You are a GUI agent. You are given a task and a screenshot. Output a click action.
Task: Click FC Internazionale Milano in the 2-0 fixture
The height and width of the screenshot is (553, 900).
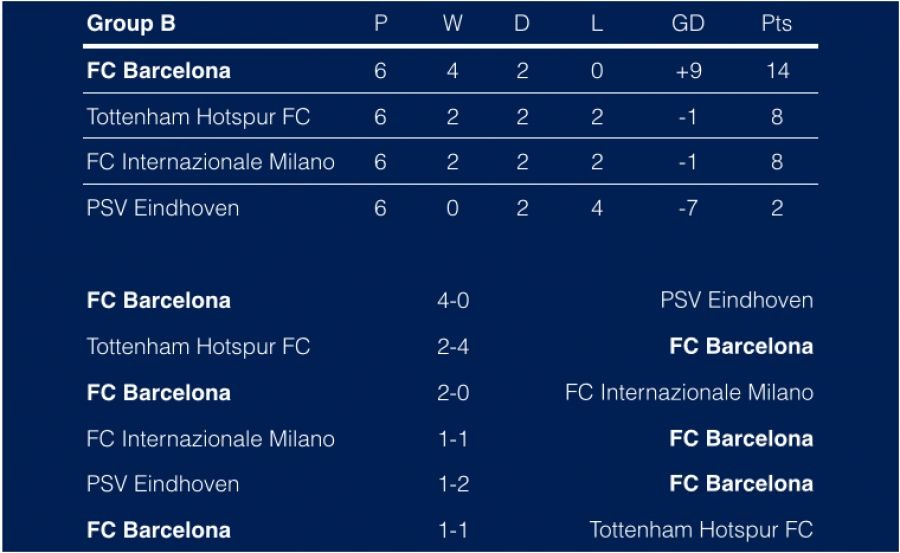689,393
